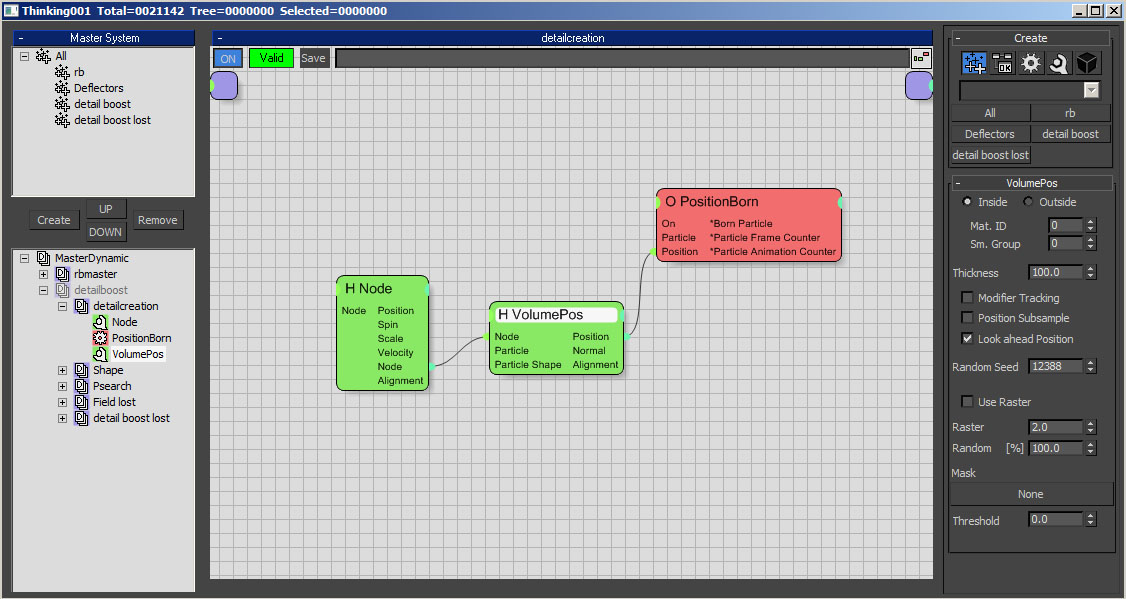This screenshot has height=599, width=1126.
Task: Click Create button under Master System
Action: pyautogui.click(x=54, y=220)
